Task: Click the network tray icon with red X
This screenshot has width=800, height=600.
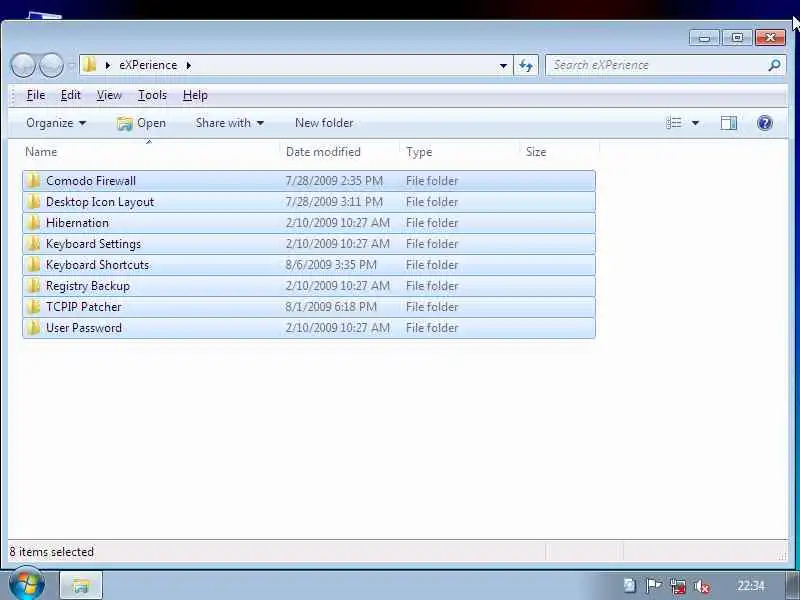Action: point(678,586)
